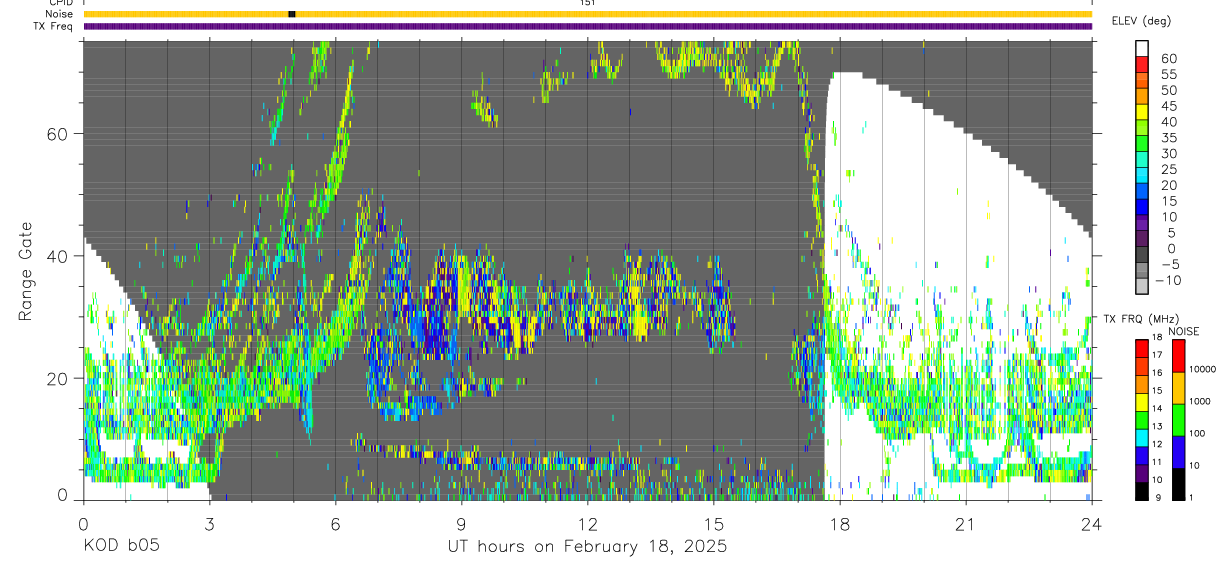Screen dimensions: 1228x567
Task: Click the '18' UT hour axis tick
Action: coord(839,525)
